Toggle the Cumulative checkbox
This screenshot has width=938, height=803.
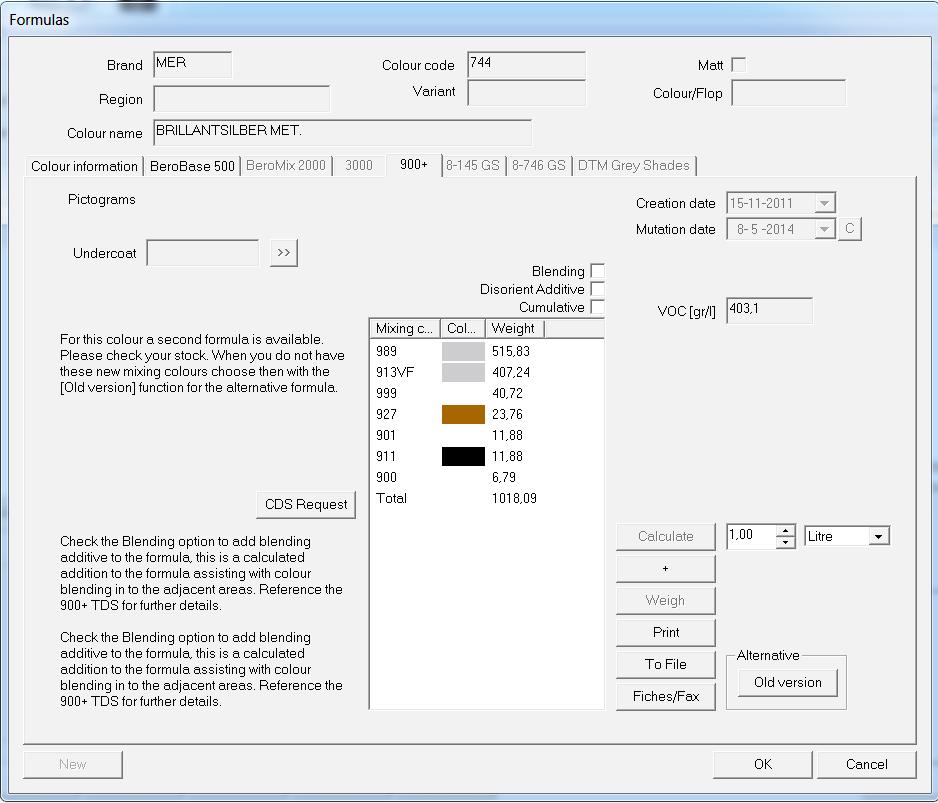597,307
